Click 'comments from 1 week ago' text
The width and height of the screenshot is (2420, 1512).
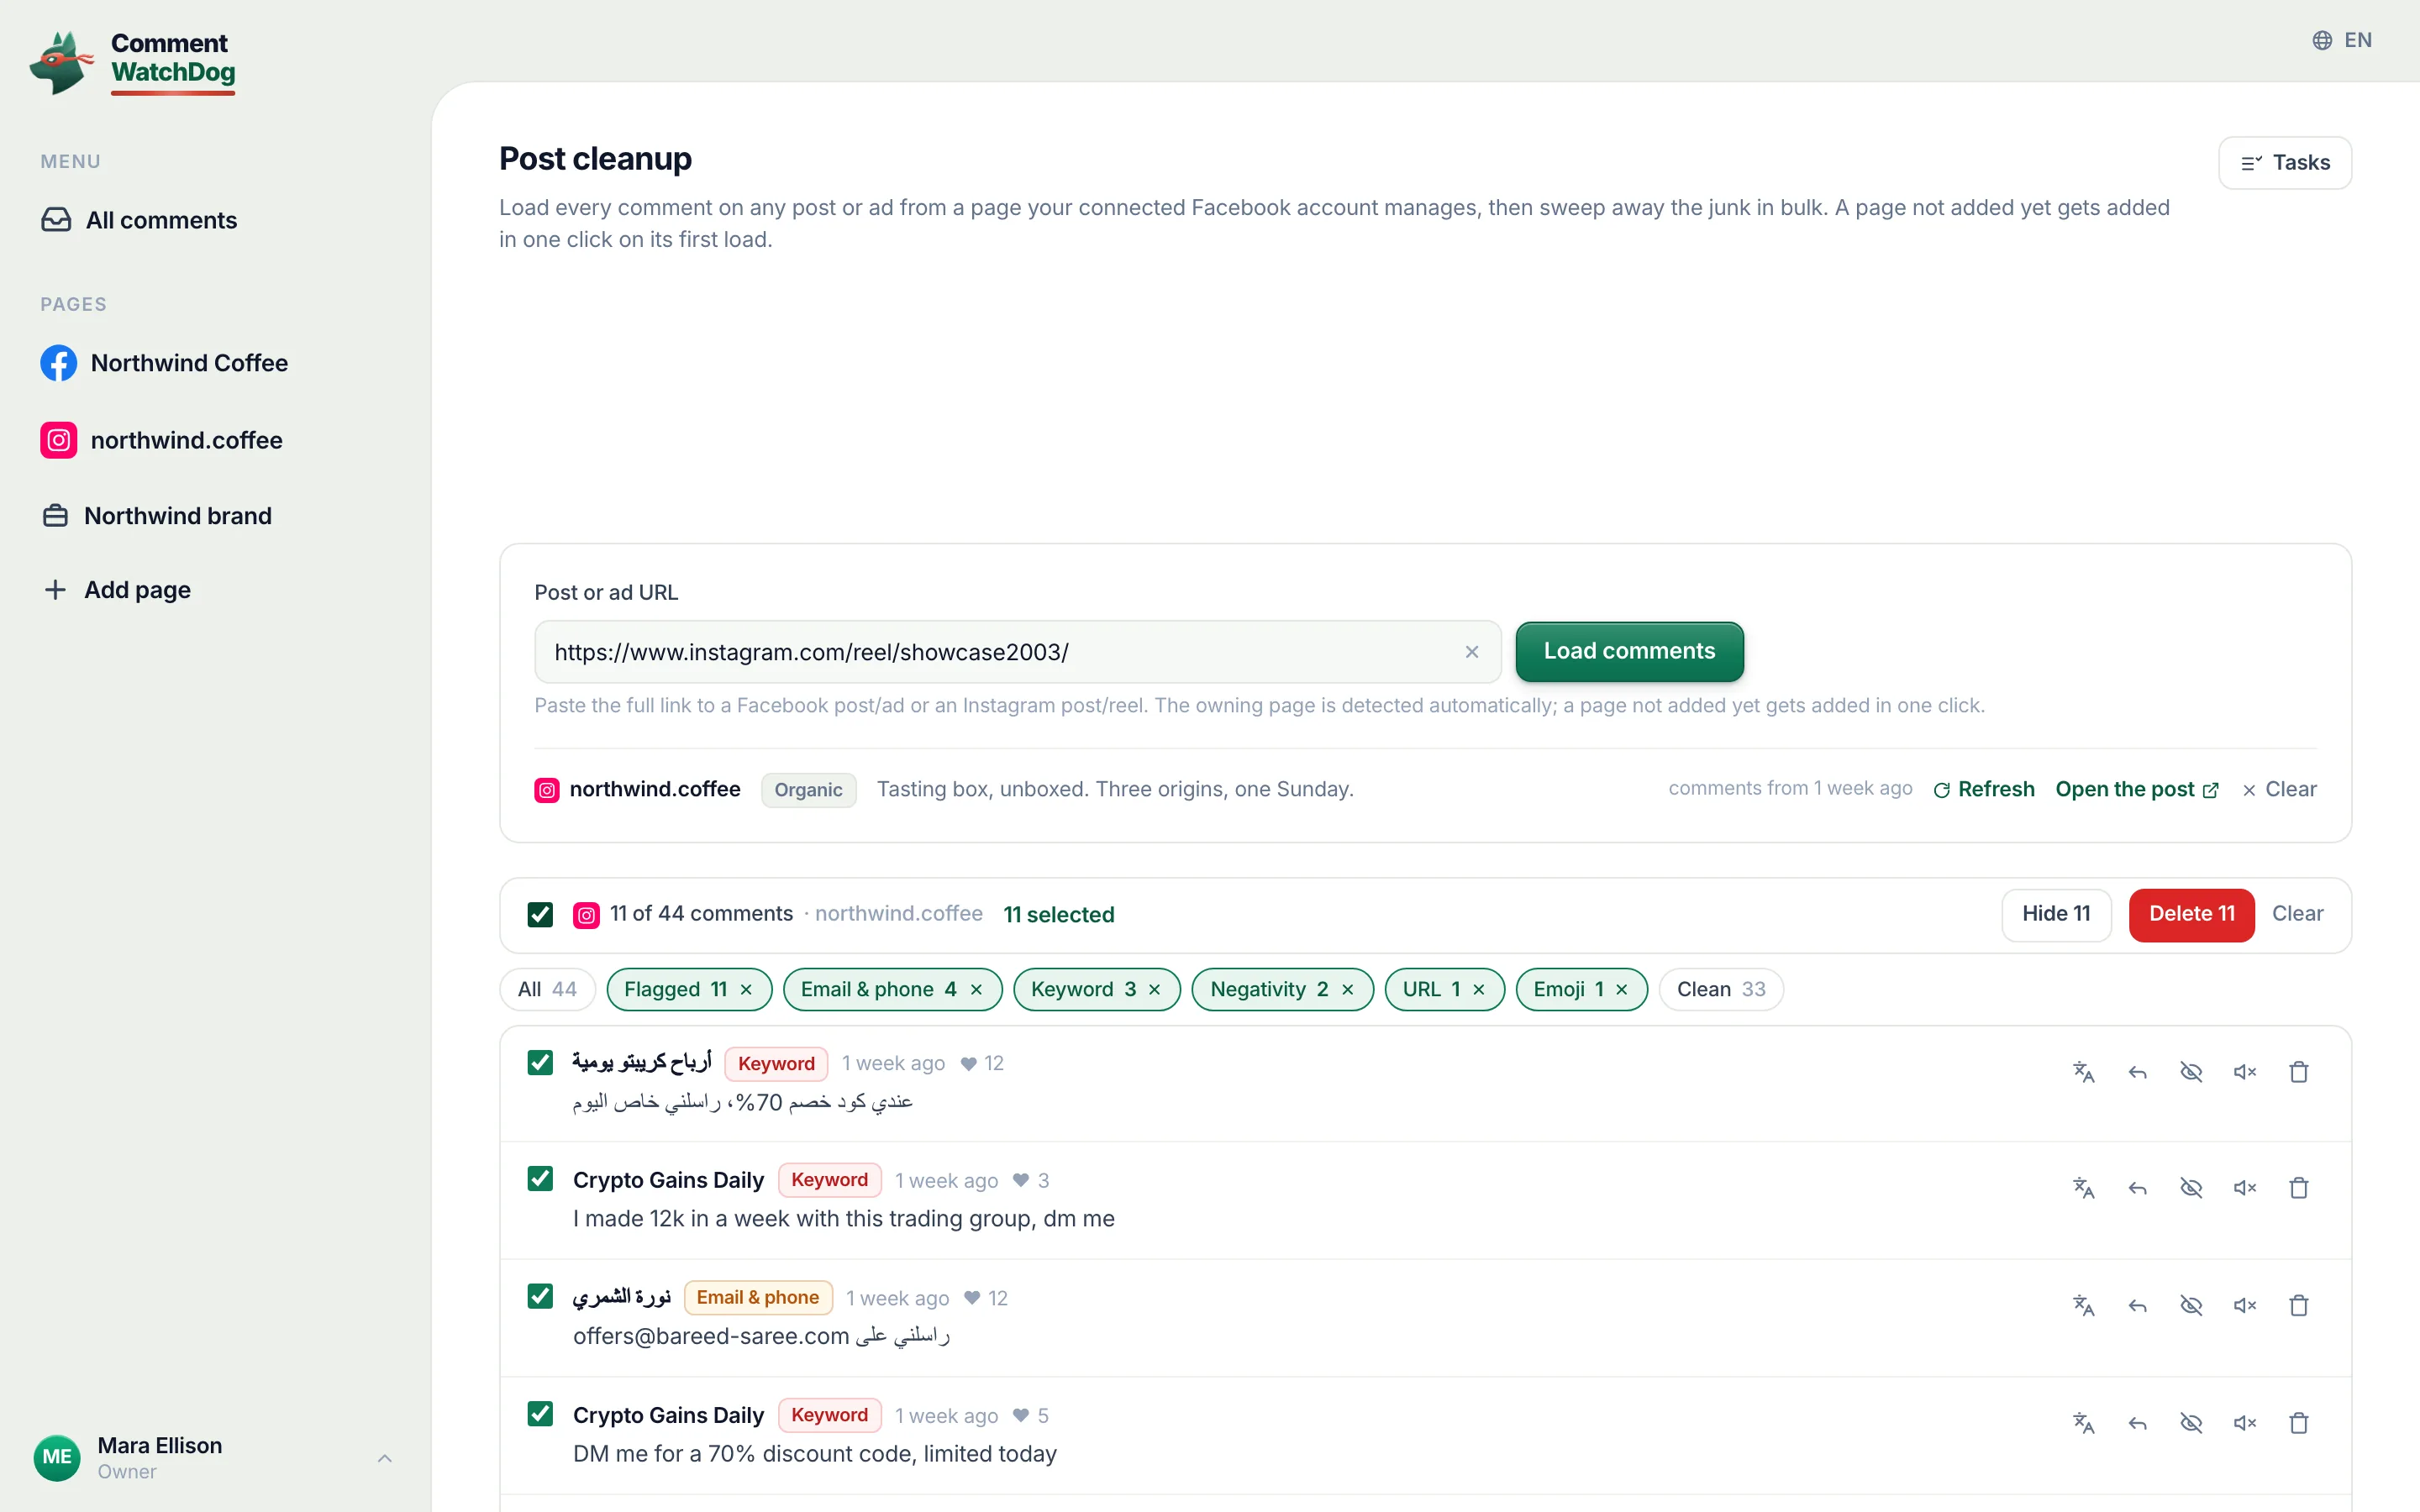pyautogui.click(x=1790, y=788)
